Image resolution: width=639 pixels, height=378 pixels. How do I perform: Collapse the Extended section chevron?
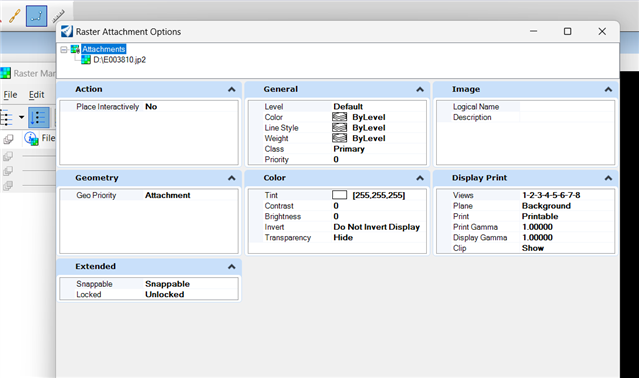(x=231, y=267)
